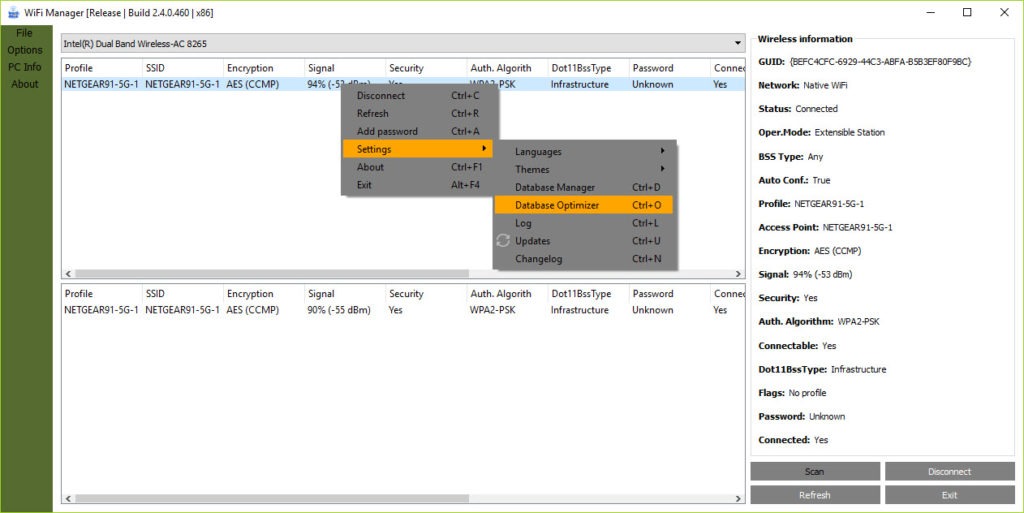Maximize the WiFi Manager window
Viewport: 1024px width, 513px height.
(967, 12)
